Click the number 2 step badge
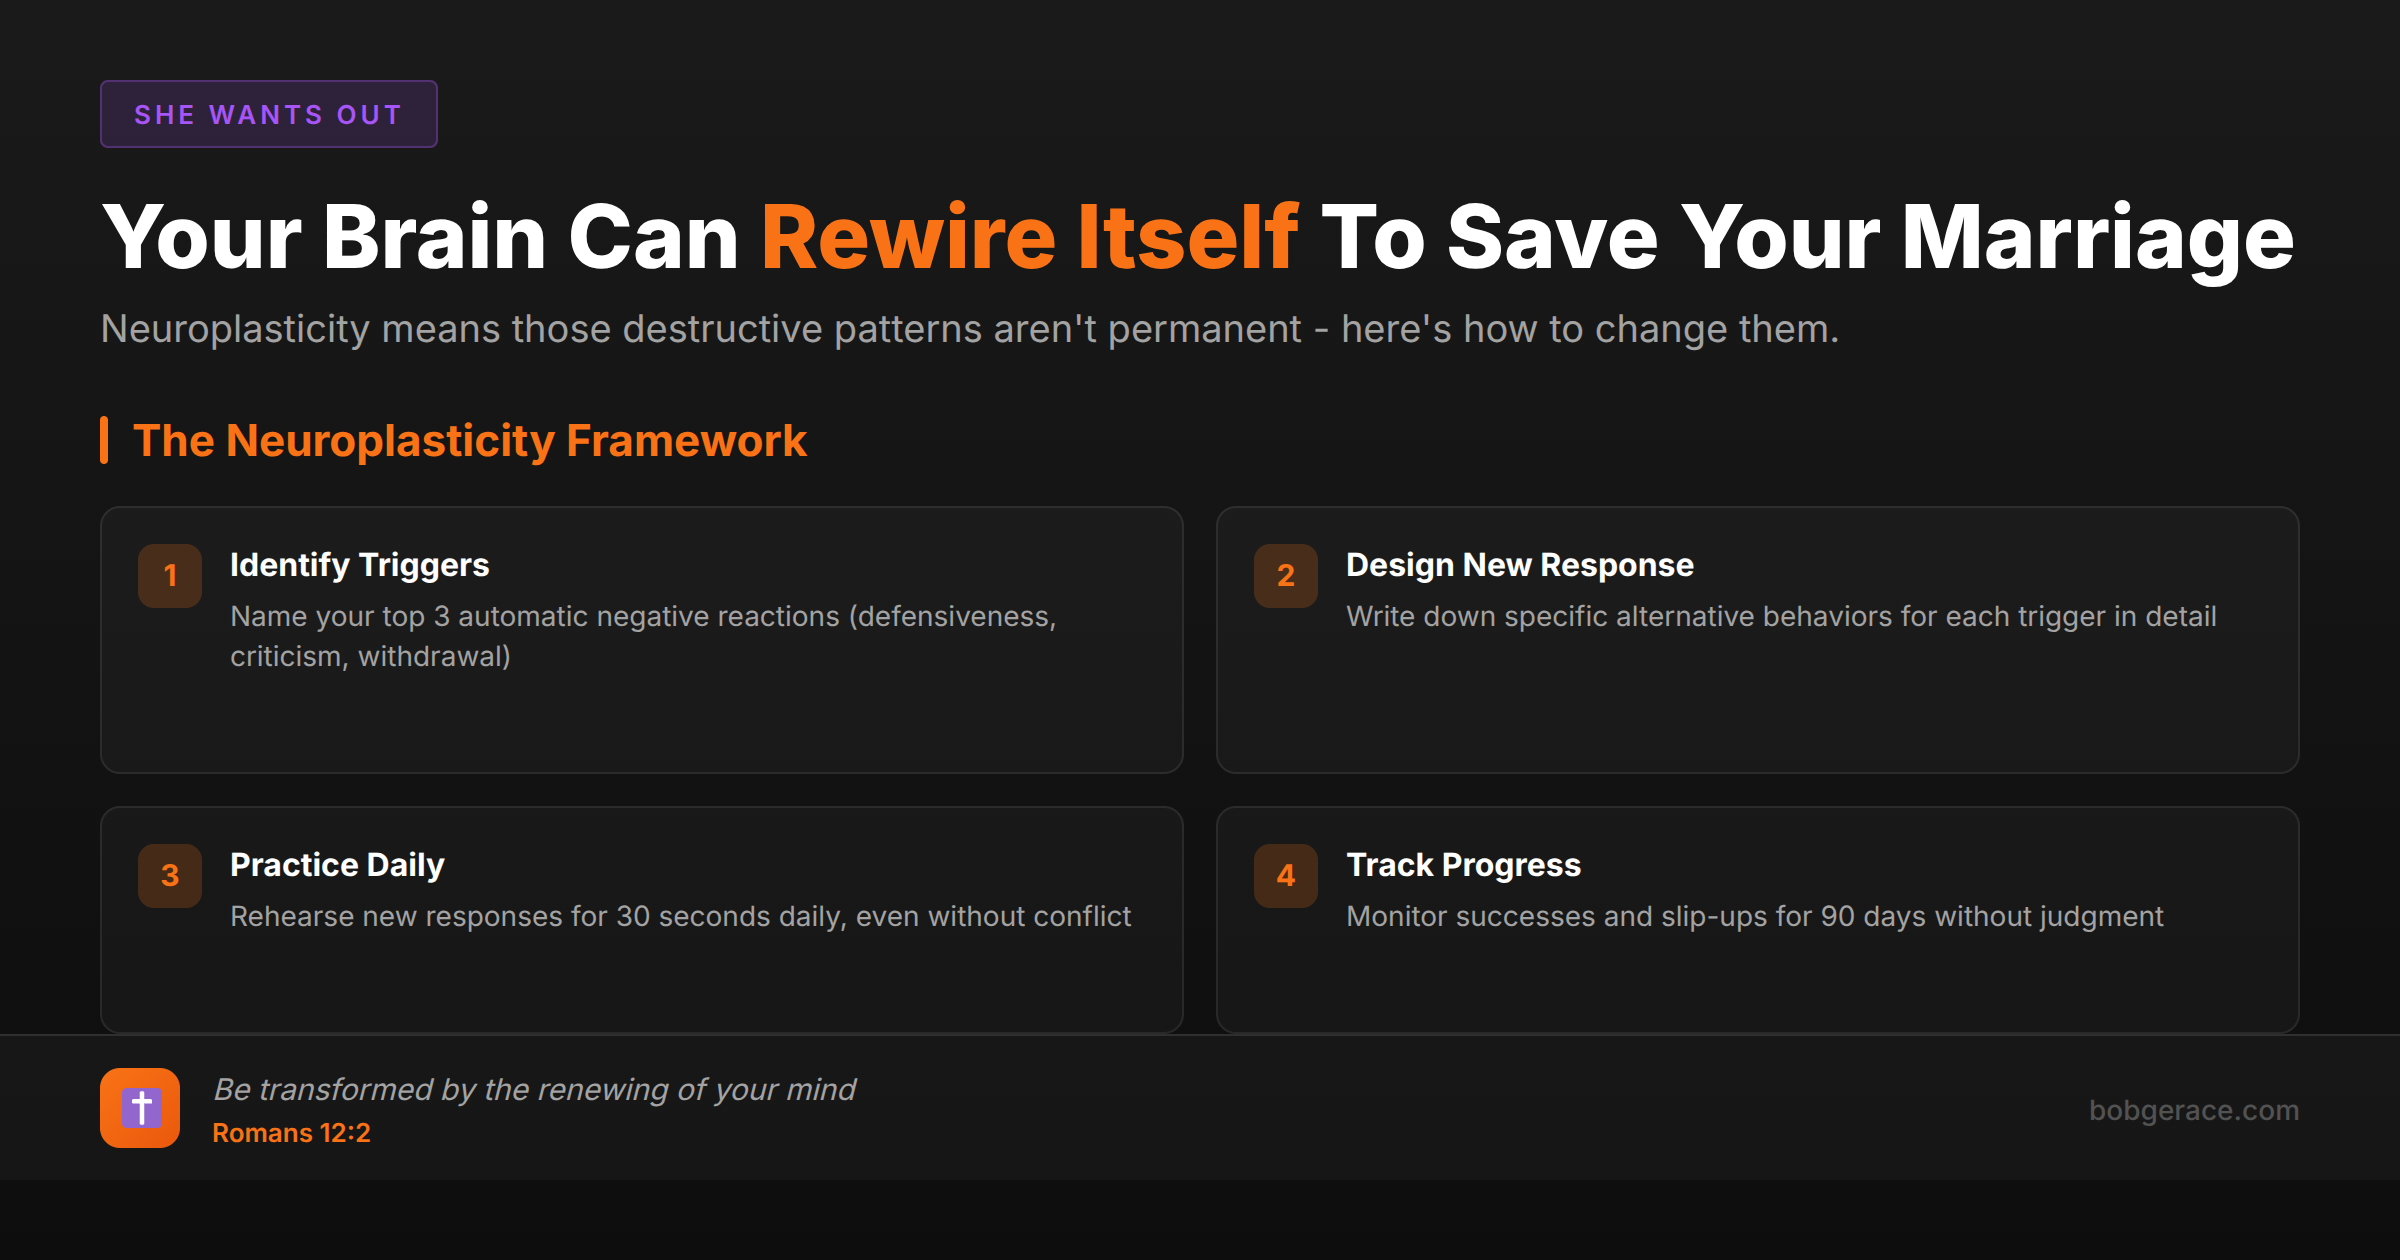 1286,576
